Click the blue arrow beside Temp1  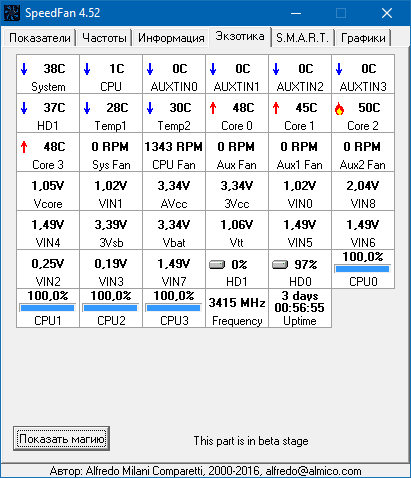(x=87, y=108)
